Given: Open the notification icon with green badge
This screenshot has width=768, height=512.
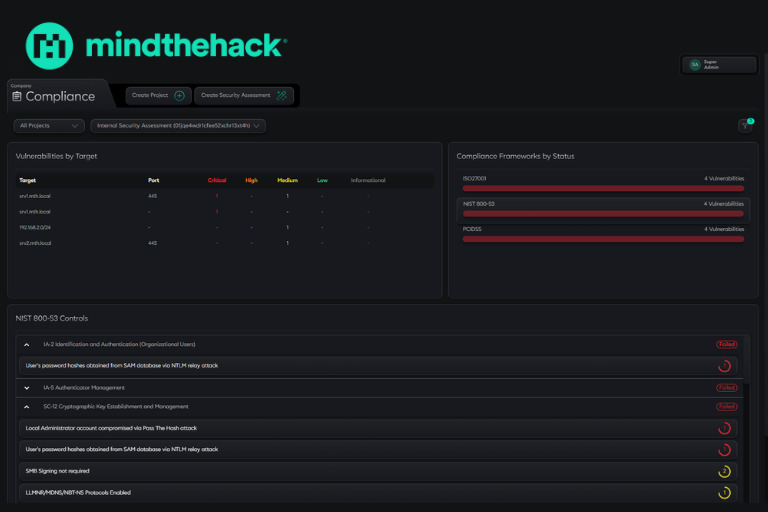Looking at the screenshot, I should coord(745,125).
